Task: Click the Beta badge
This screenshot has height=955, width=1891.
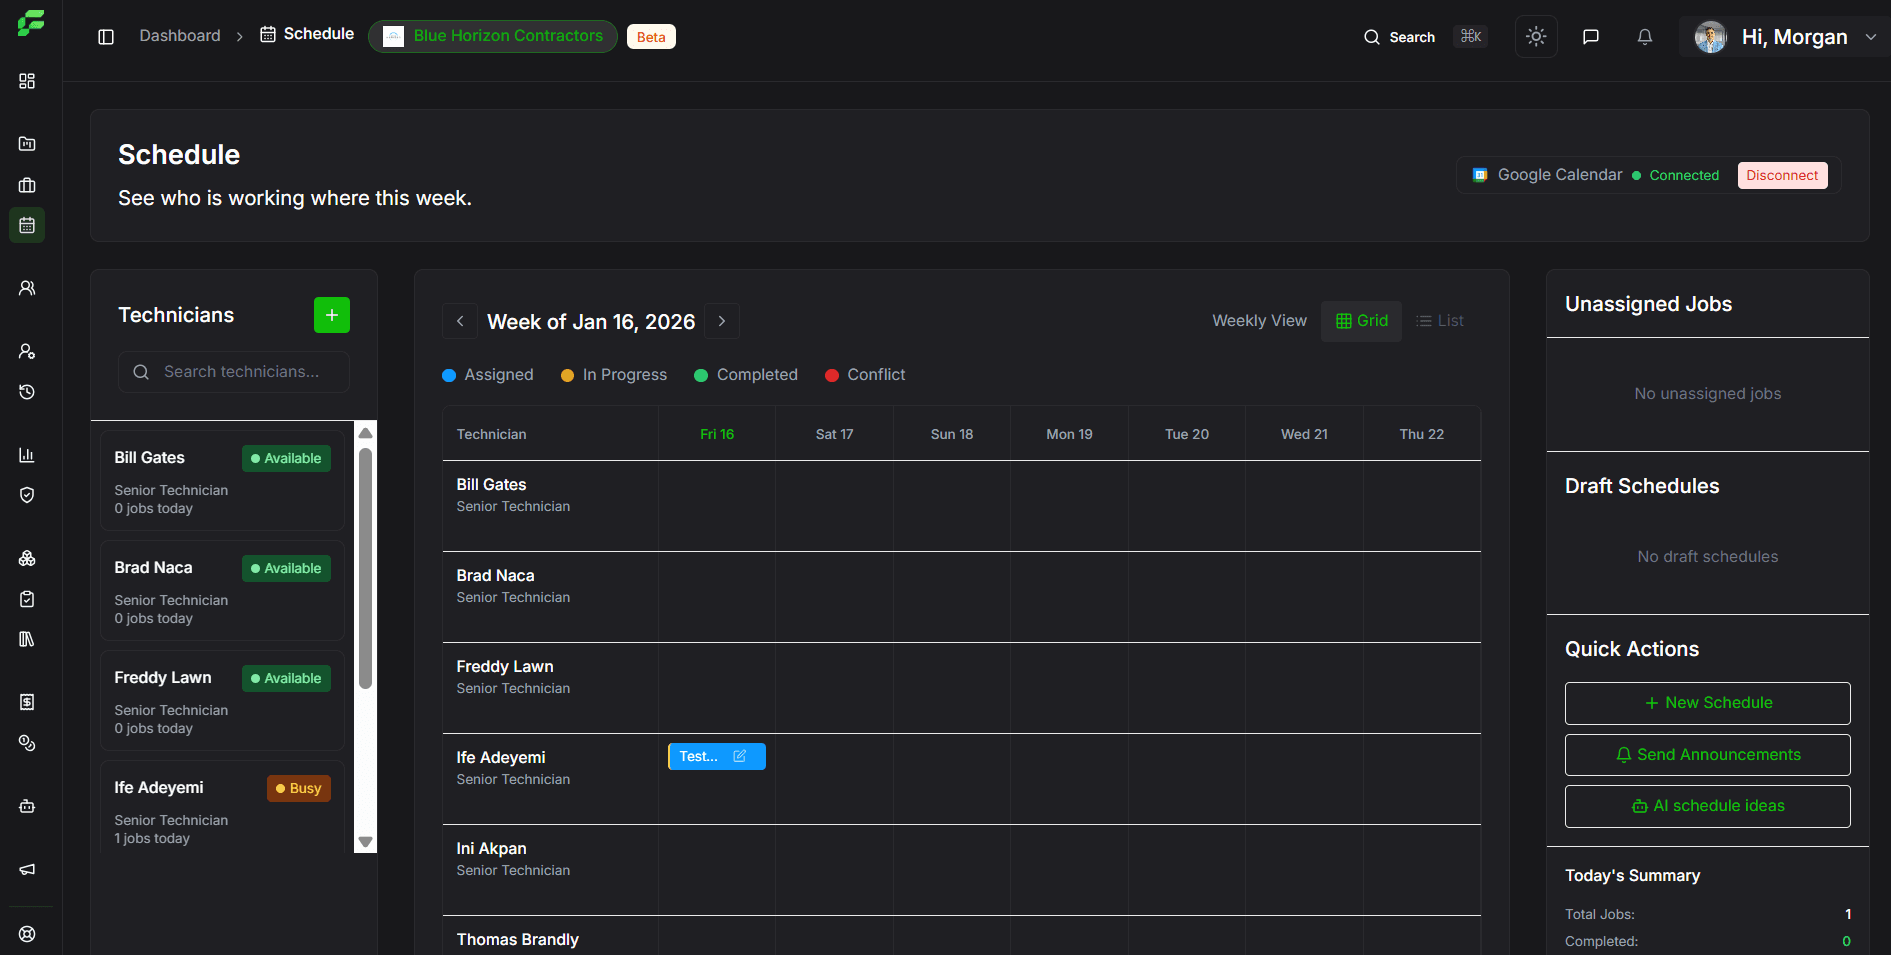Action: pyautogui.click(x=651, y=37)
